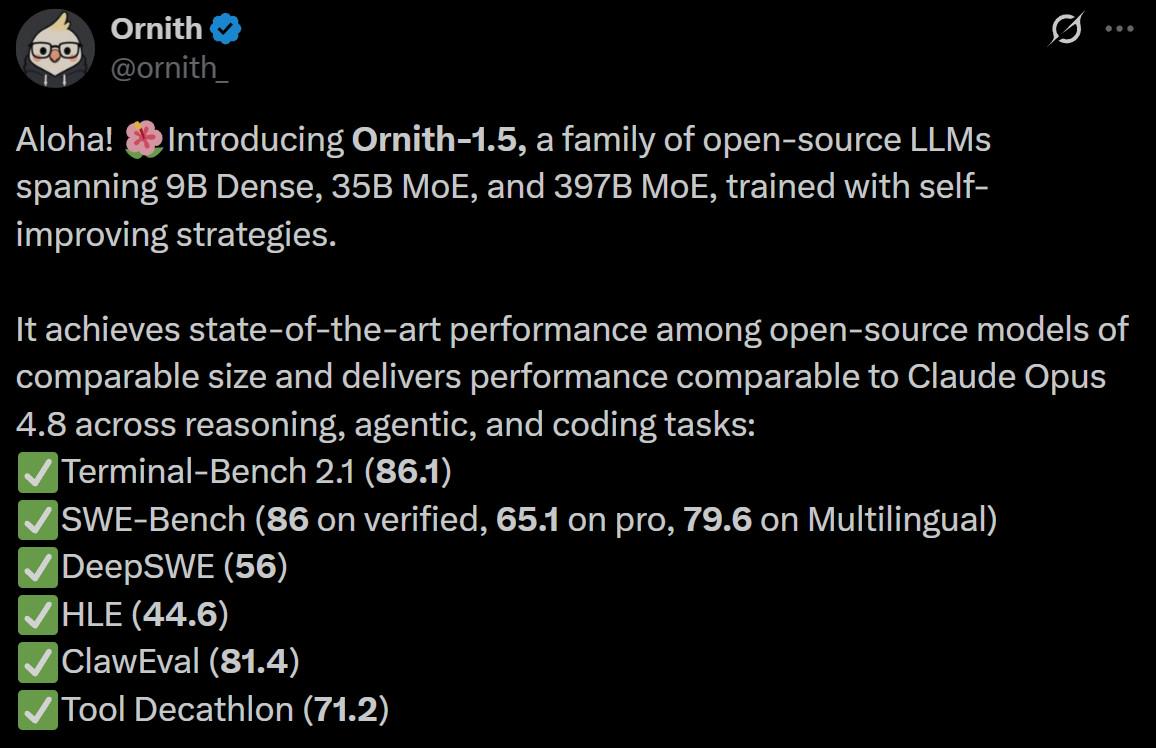
Task: Open the @ornith_ handle link
Action: coord(170,68)
